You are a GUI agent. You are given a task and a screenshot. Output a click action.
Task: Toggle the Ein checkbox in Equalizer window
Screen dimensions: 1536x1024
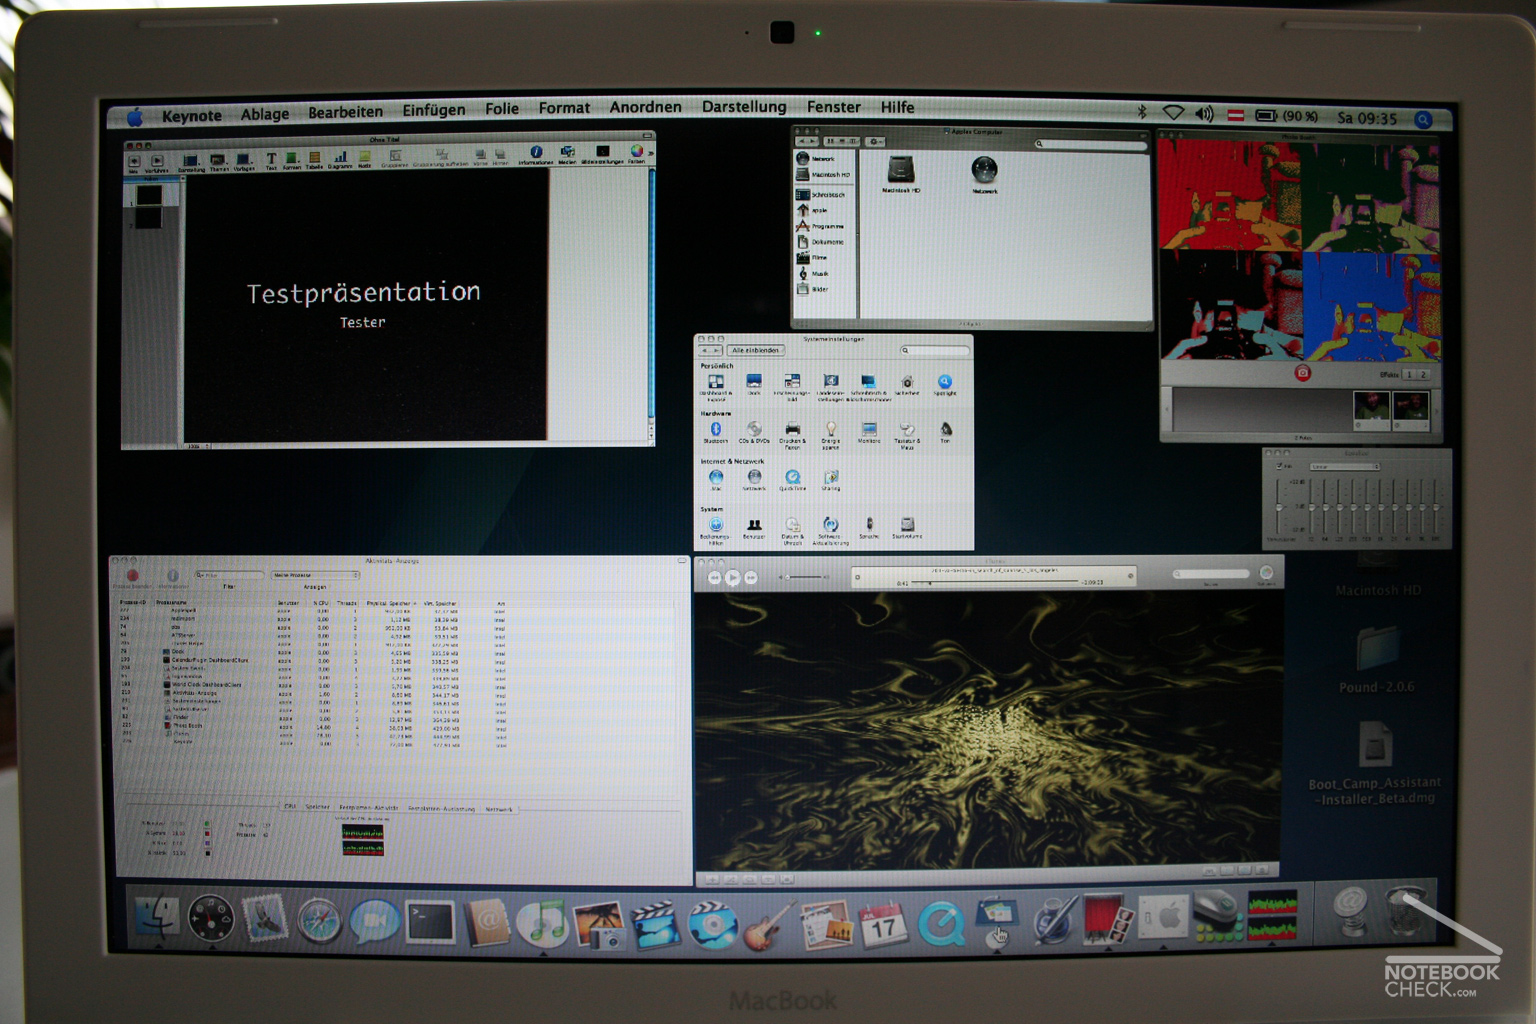[1280, 467]
